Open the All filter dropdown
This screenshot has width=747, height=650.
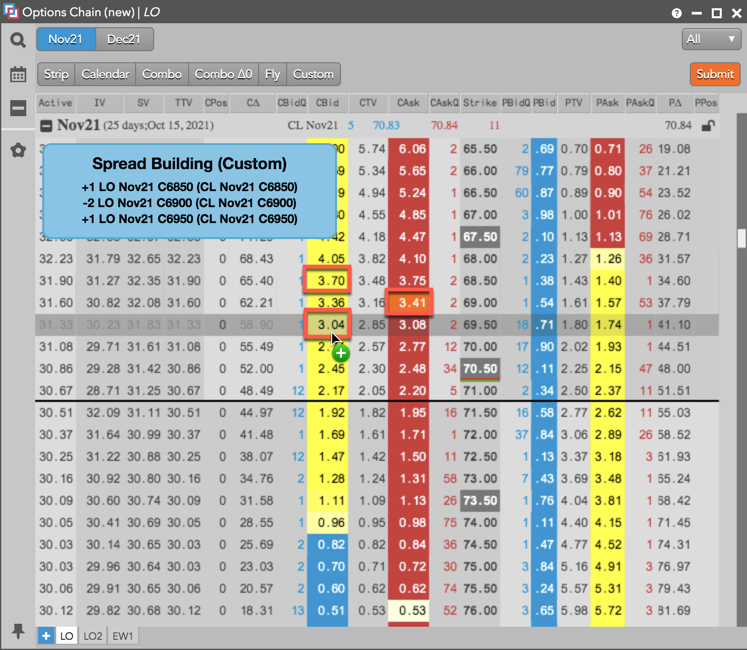click(712, 39)
